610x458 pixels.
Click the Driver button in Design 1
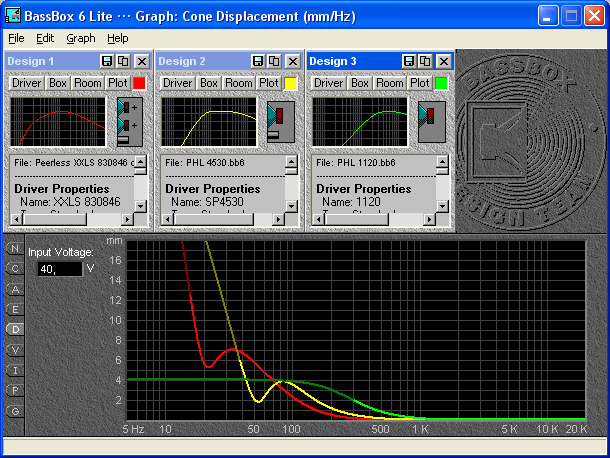click(x=26, y=83)
